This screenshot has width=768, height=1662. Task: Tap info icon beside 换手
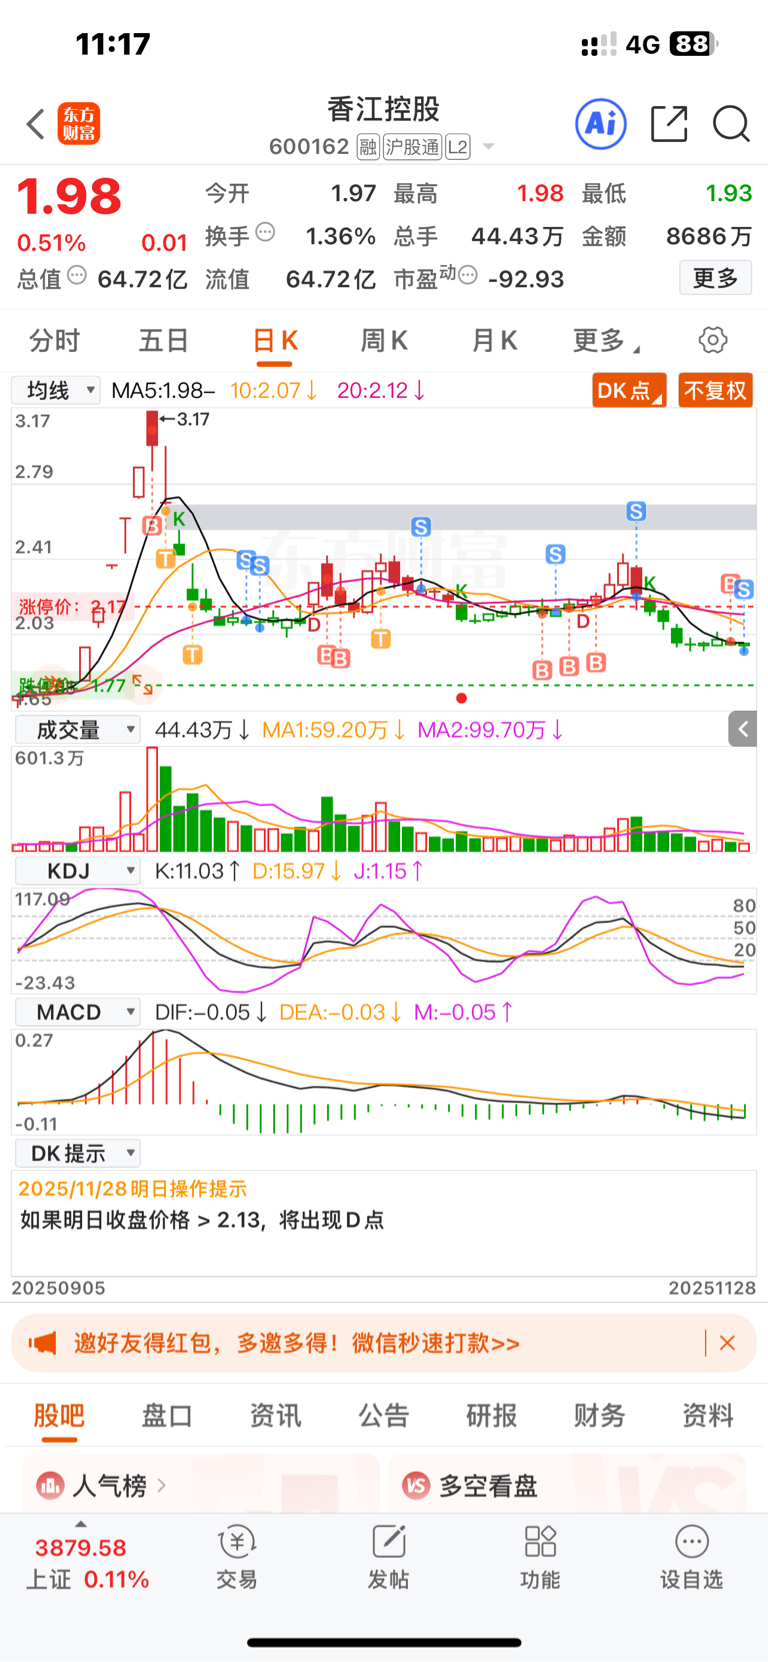[x=265, y=232]
